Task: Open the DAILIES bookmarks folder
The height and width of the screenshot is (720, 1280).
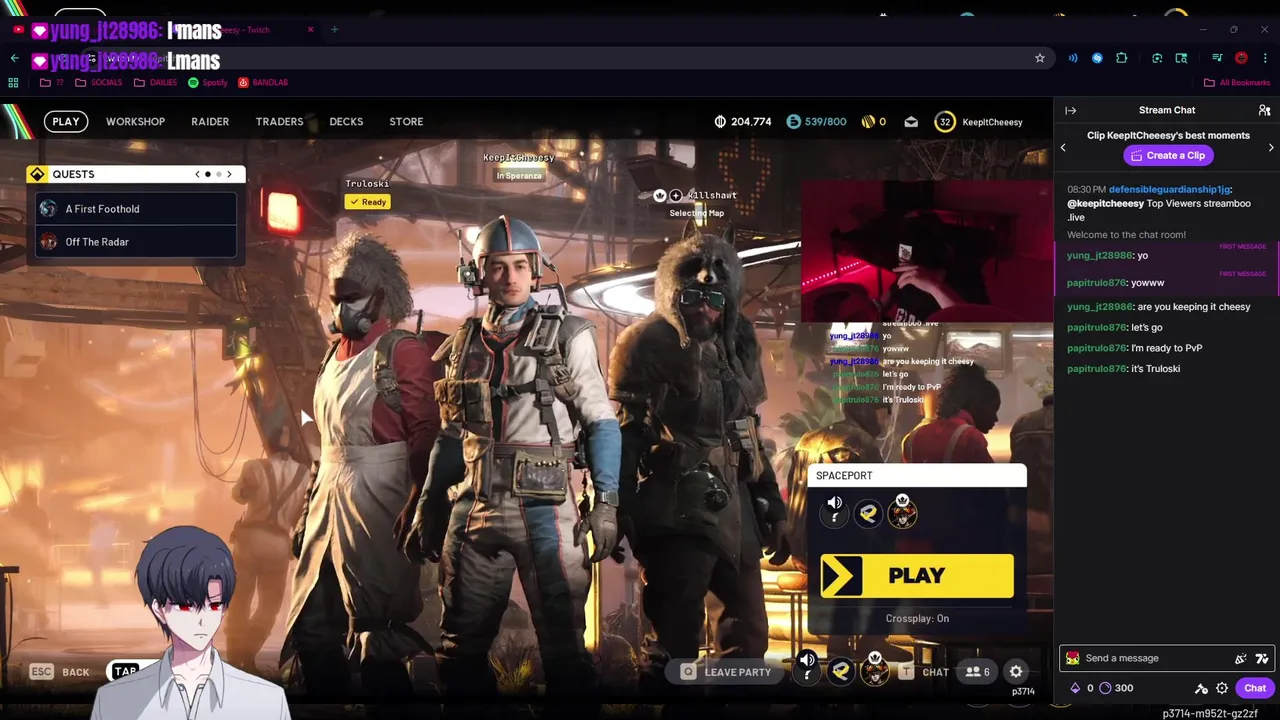Action: pyautogui.click(x=155, y=83)
